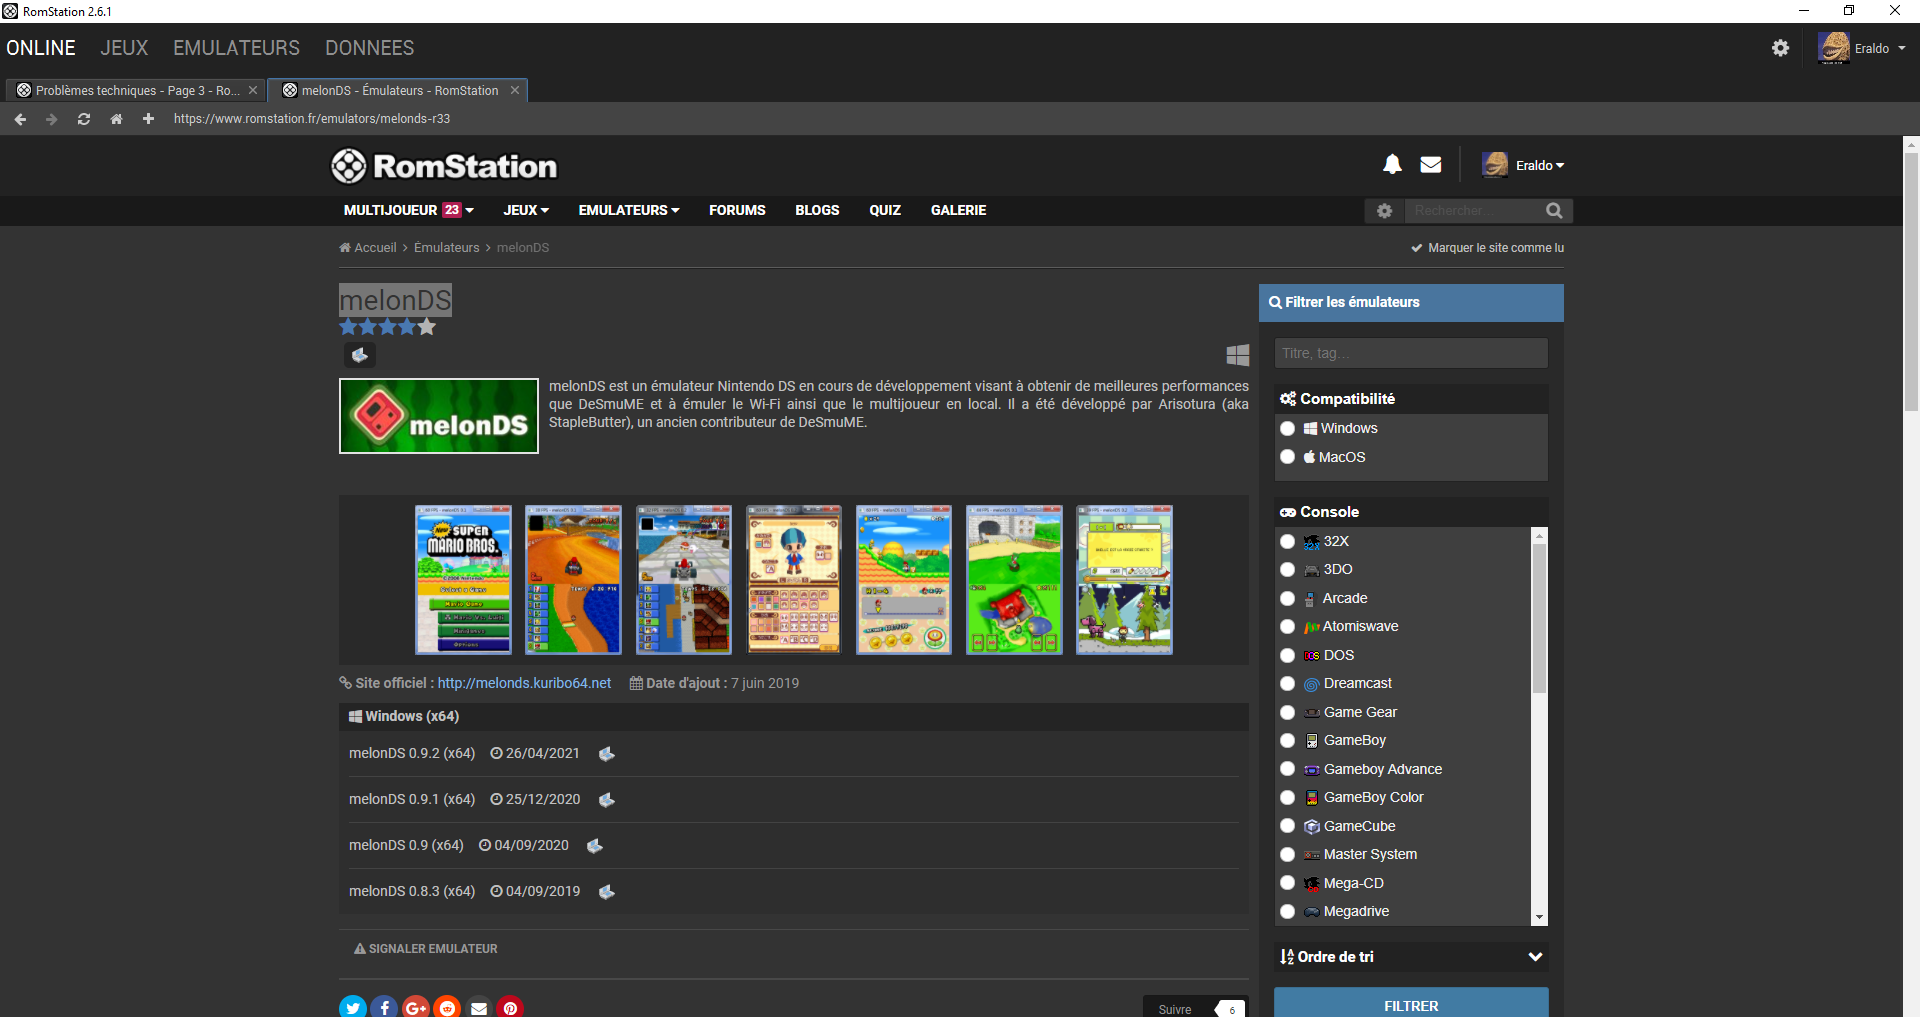Go to Emulateurs breadcrumb

[446, 248]
